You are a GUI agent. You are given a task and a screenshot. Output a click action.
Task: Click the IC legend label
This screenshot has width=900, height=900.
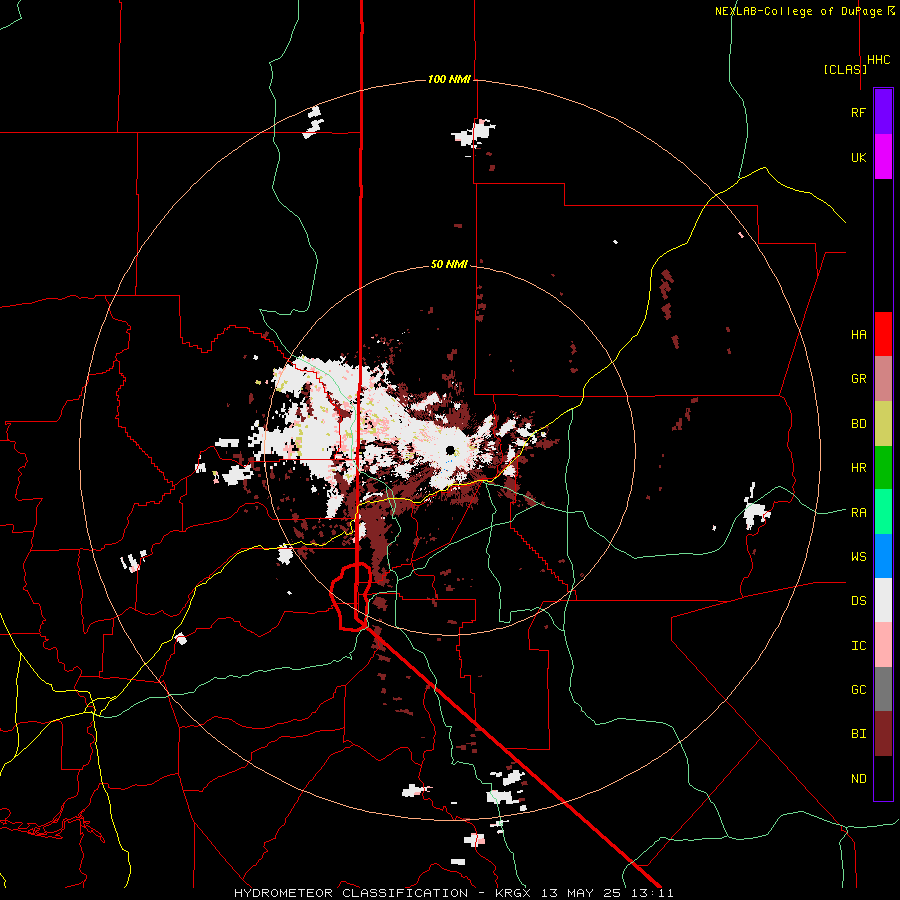858,645
